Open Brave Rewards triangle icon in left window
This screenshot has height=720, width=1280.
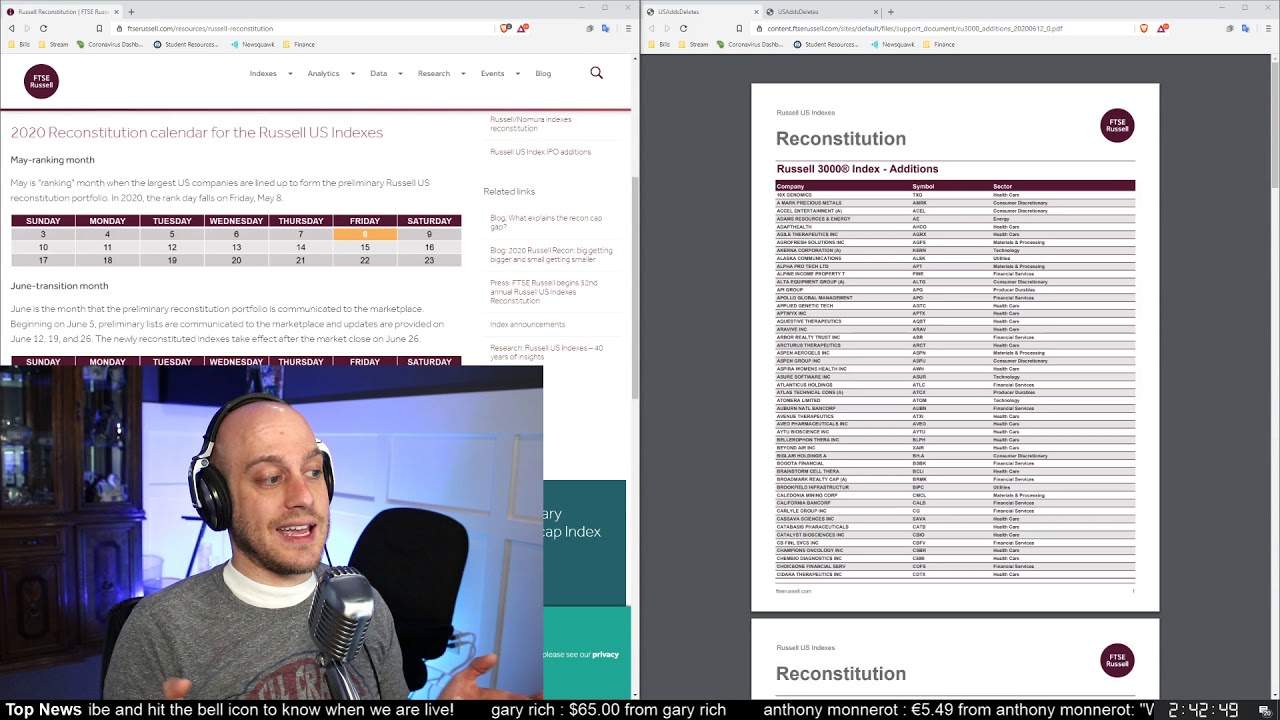[522, 28]
